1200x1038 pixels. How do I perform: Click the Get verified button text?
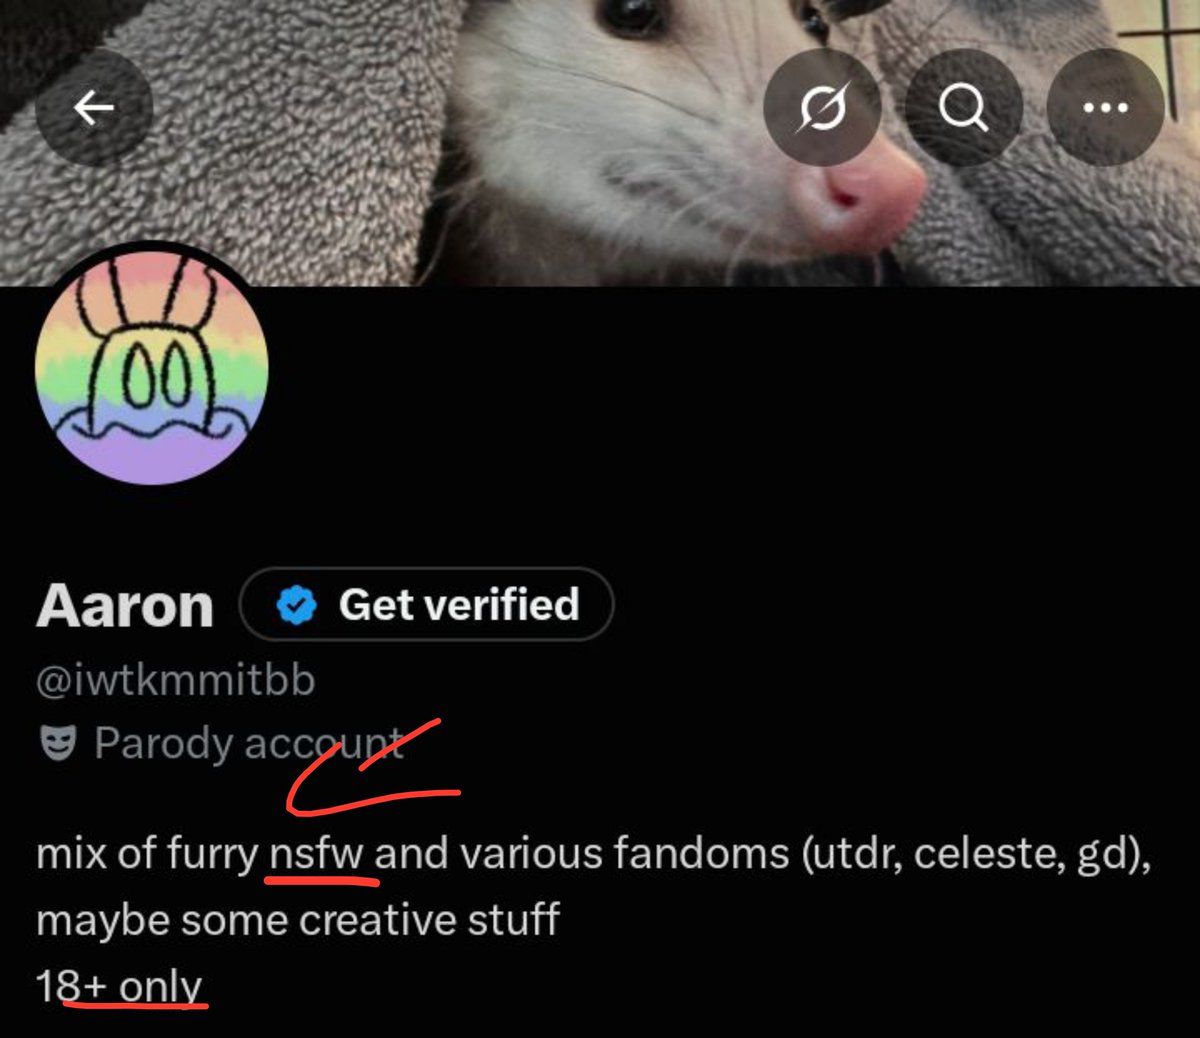pyautogui.click(x=459, y=605)
